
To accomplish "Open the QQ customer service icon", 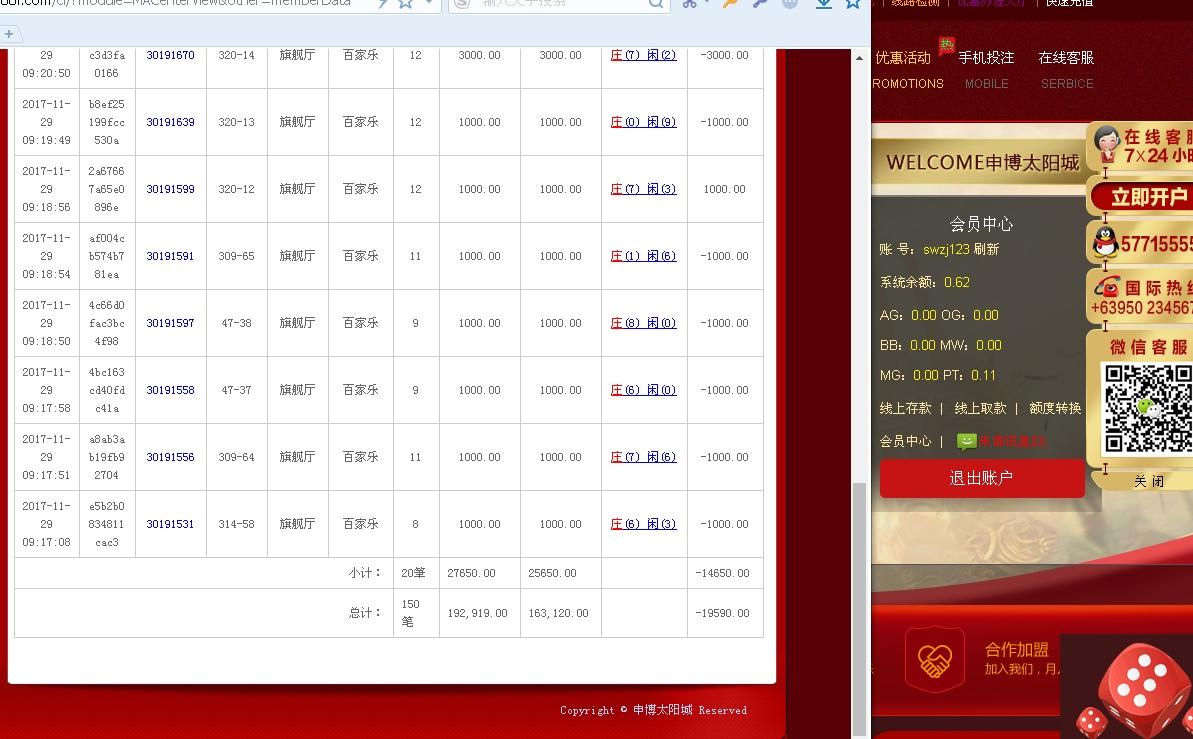I will [1105, 242].
